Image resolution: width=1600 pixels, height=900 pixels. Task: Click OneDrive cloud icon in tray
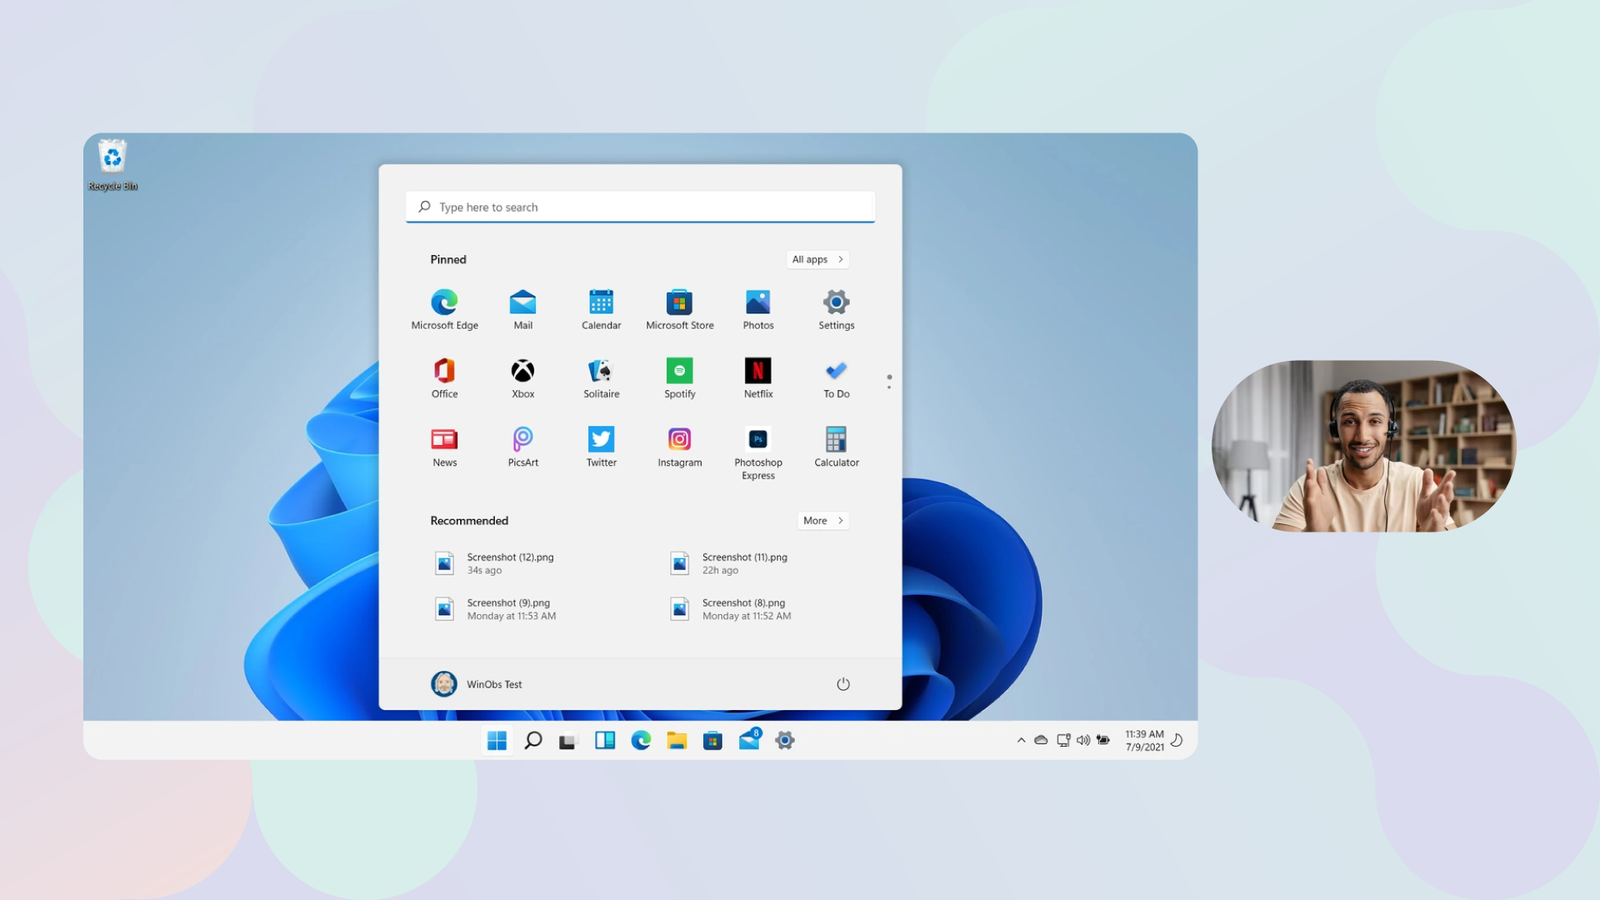(x=1041, y=740)
